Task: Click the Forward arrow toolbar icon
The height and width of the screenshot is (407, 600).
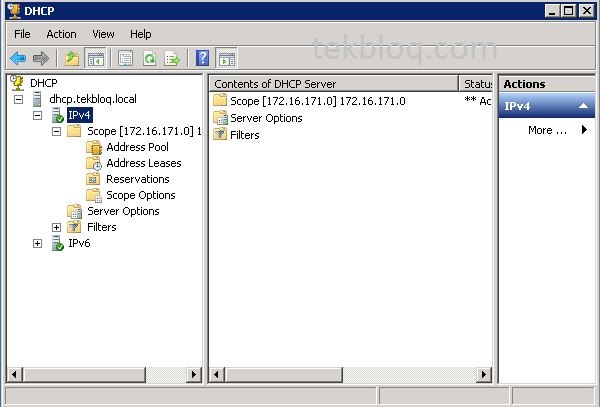Action: [41, 59]
